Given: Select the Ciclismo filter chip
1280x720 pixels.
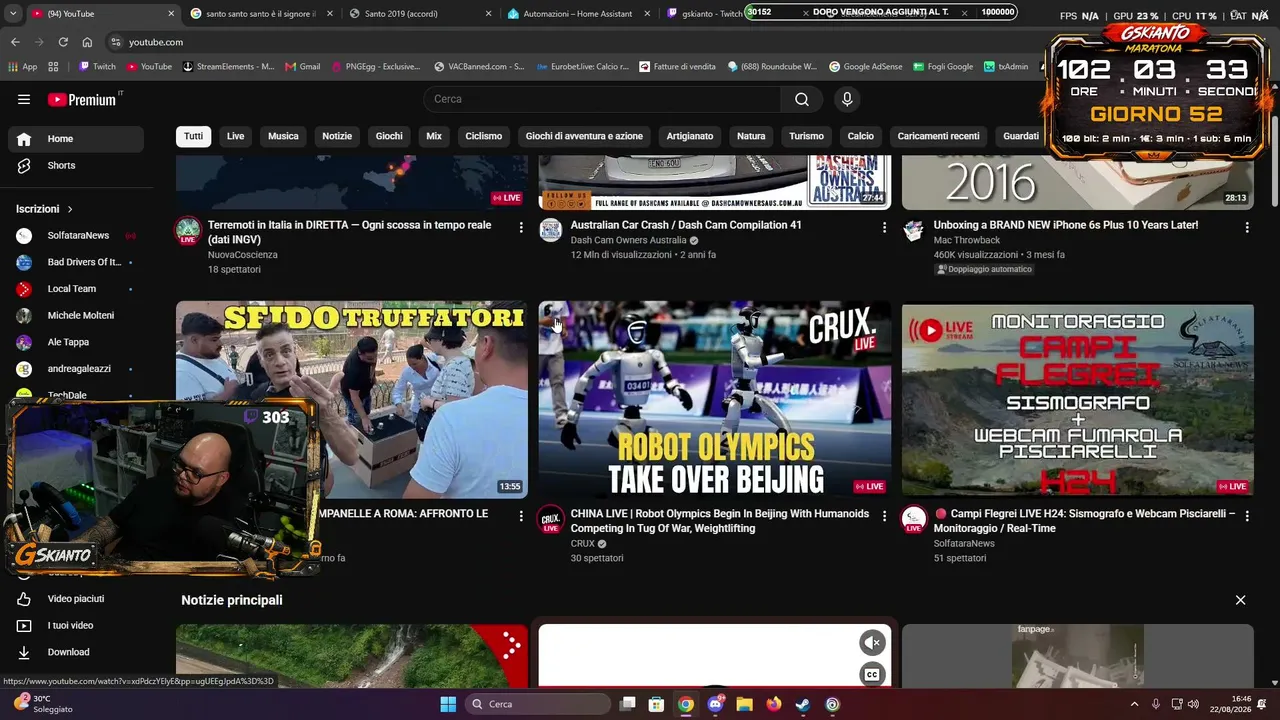Looking at the screenshot, I should tap(484, 136).
